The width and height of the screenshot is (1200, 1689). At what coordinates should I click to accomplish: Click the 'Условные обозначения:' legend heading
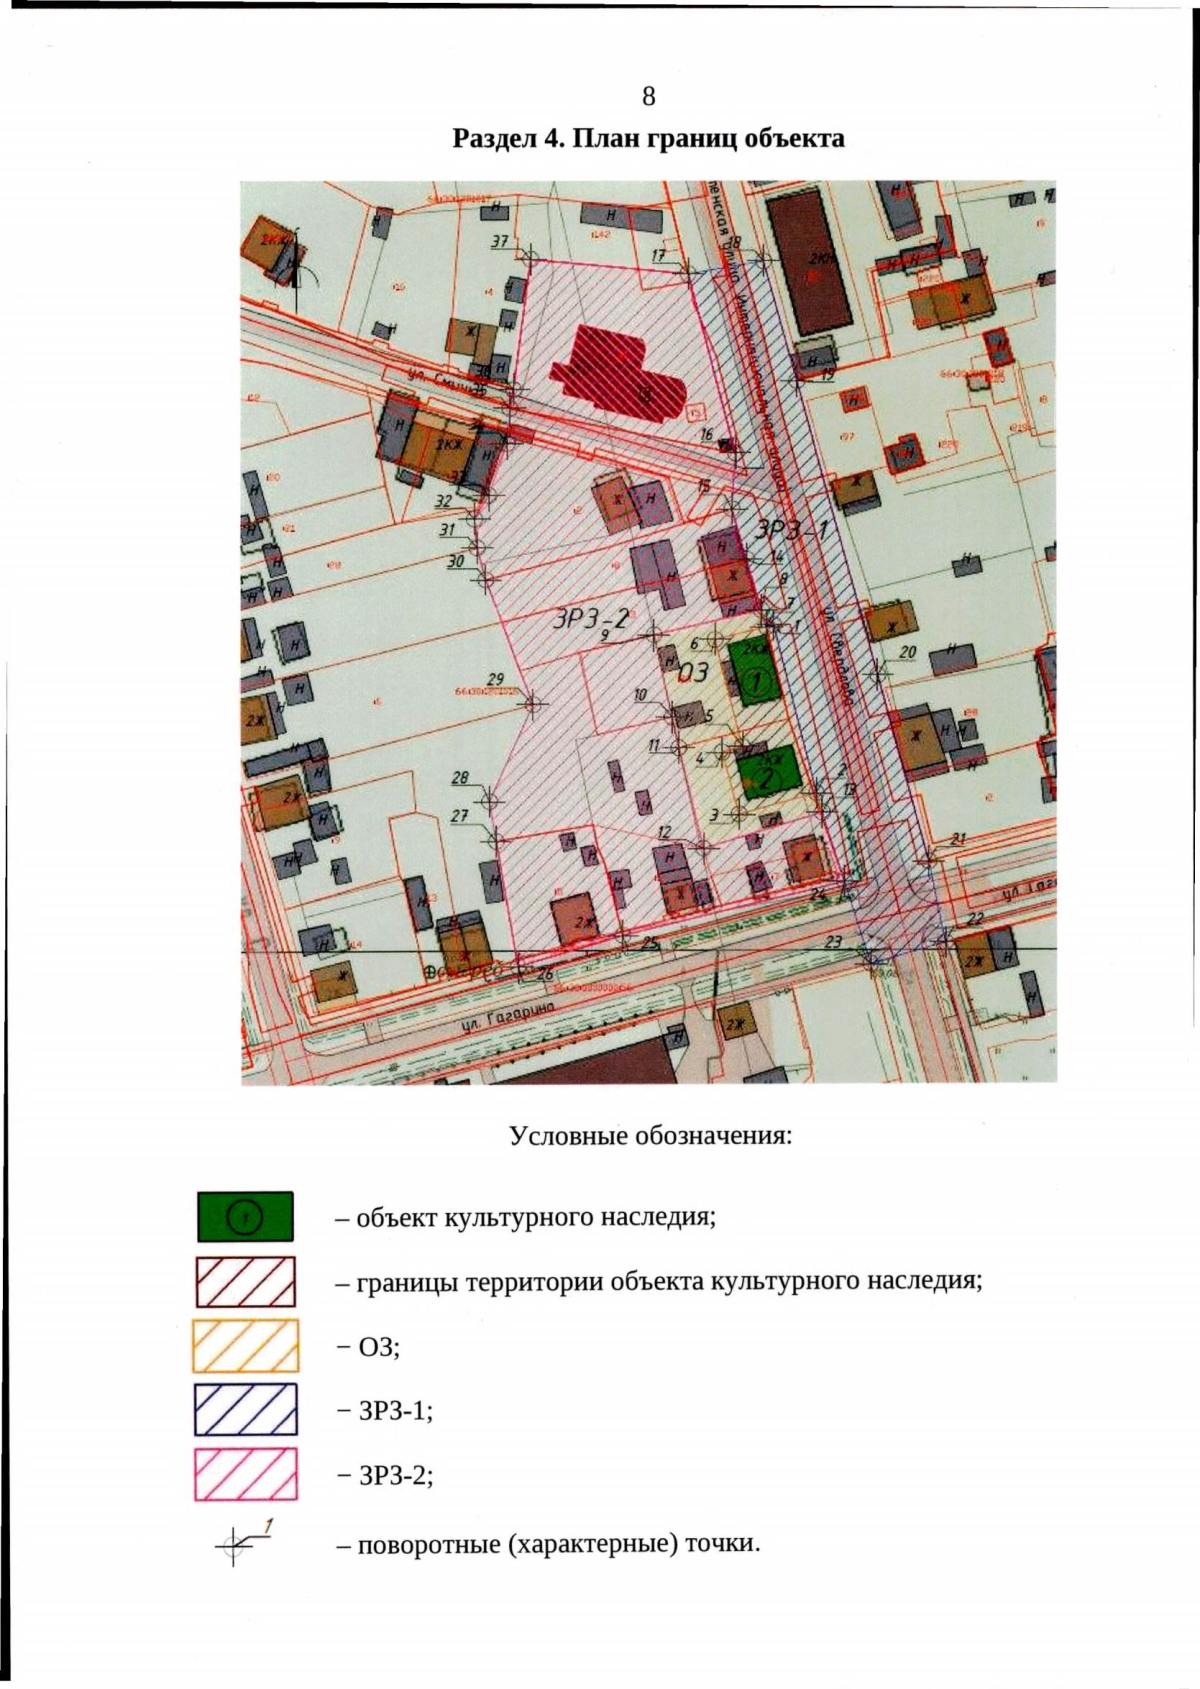click(650, 1136)
